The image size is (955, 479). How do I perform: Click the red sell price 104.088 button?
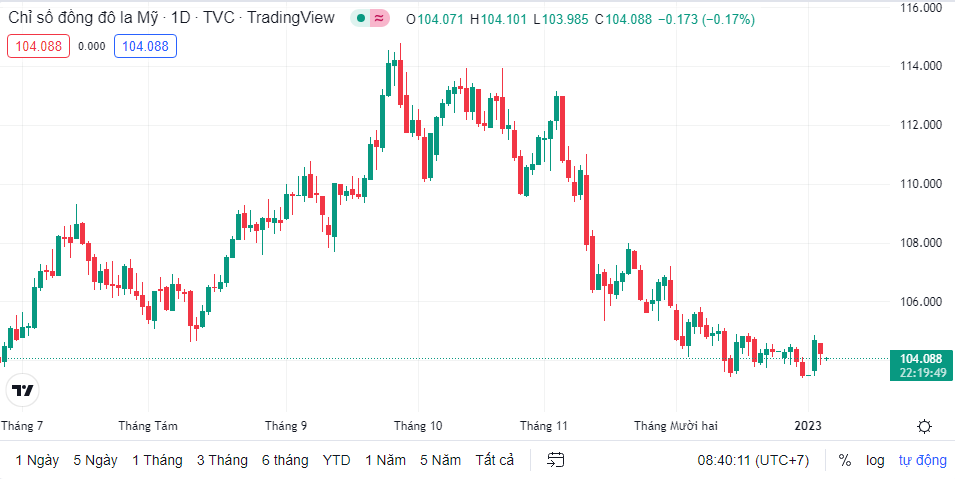click(38, 45)
